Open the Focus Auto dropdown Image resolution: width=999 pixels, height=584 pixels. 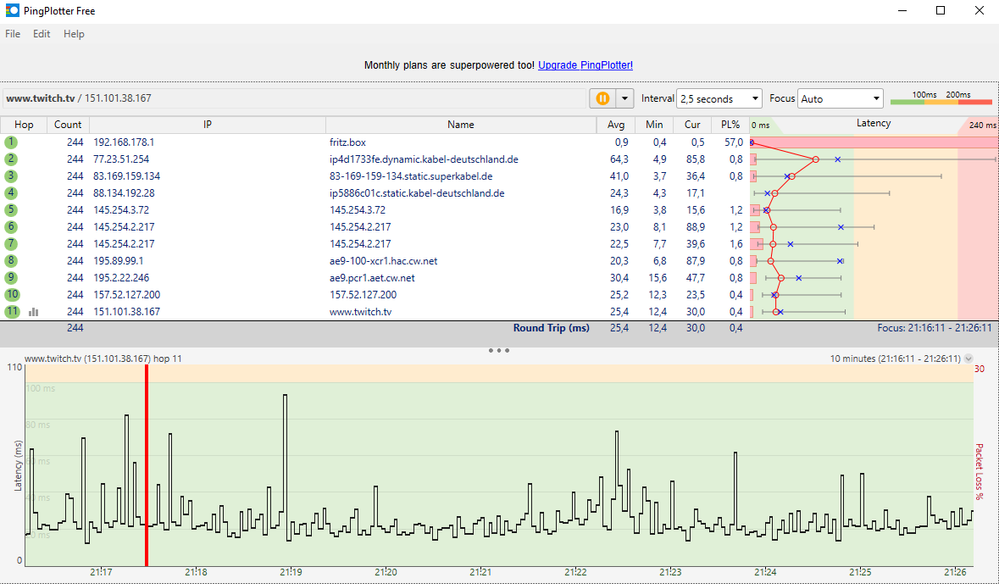840,99
